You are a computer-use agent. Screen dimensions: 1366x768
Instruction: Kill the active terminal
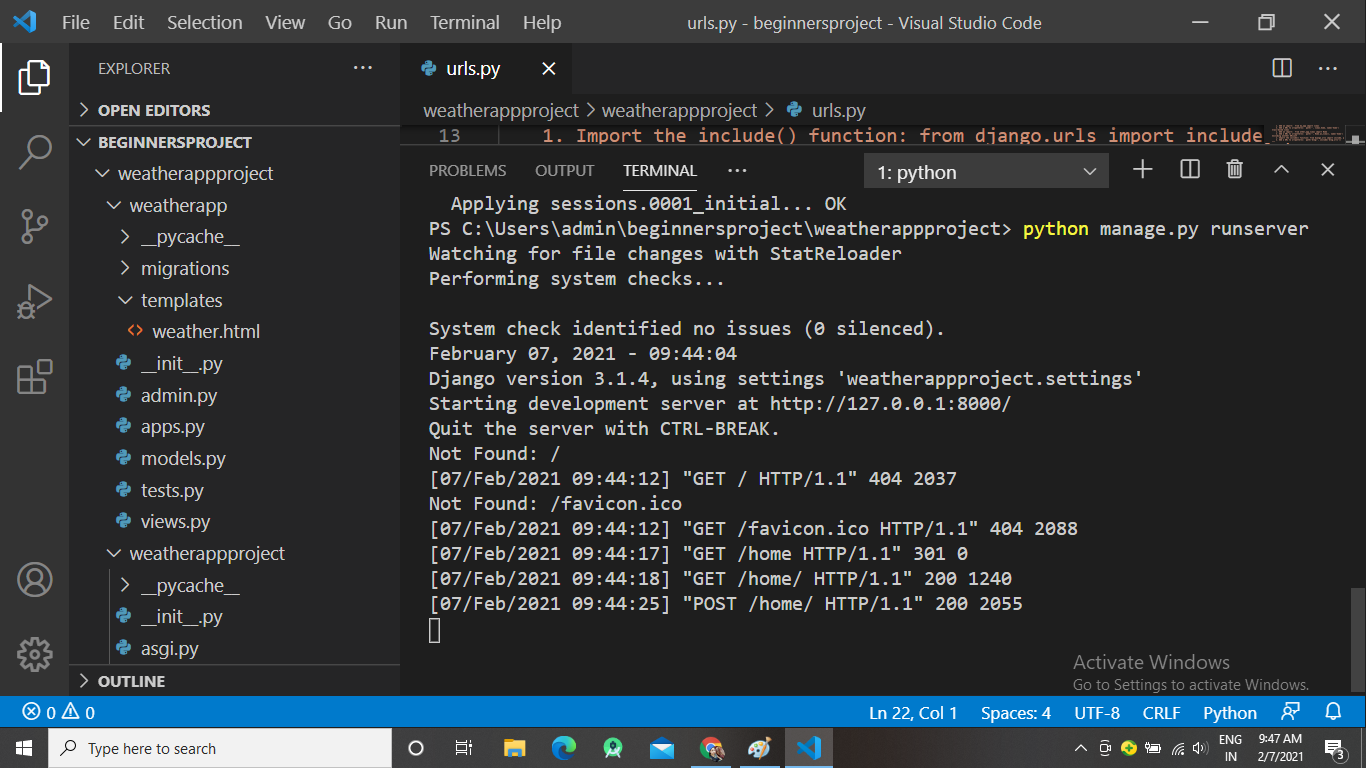(1234, 169)
